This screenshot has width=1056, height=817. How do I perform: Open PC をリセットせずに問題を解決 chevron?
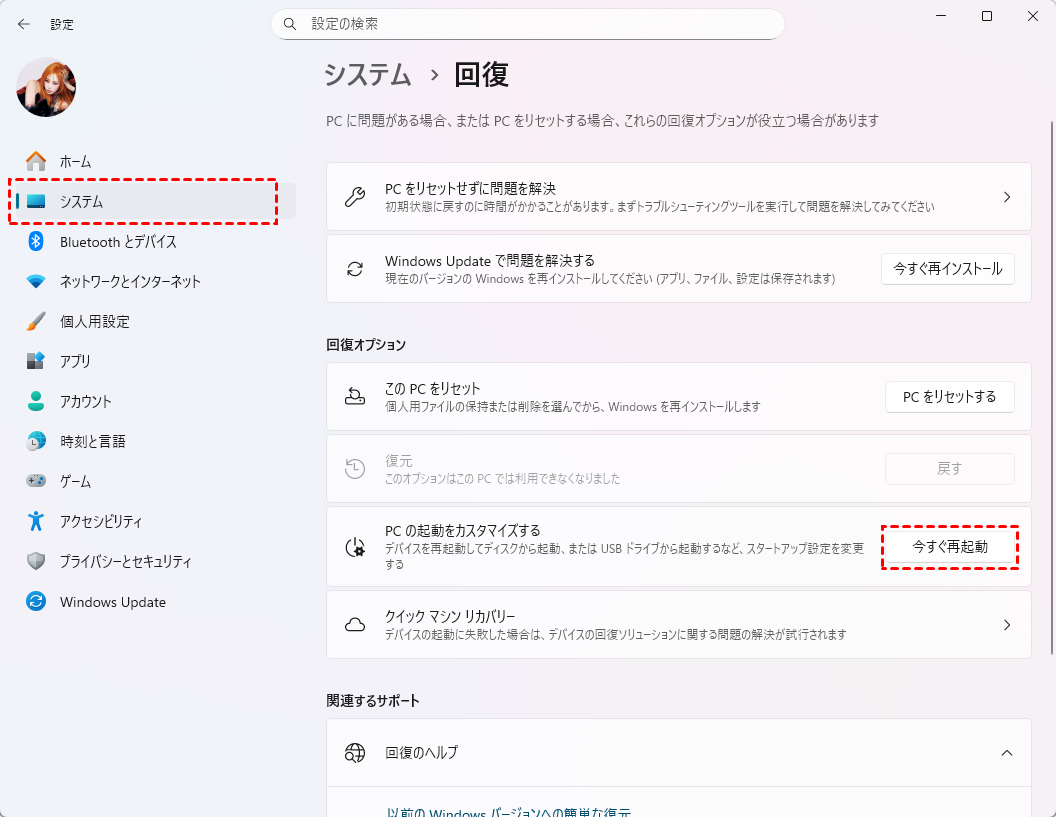[x=1007, y=197]
